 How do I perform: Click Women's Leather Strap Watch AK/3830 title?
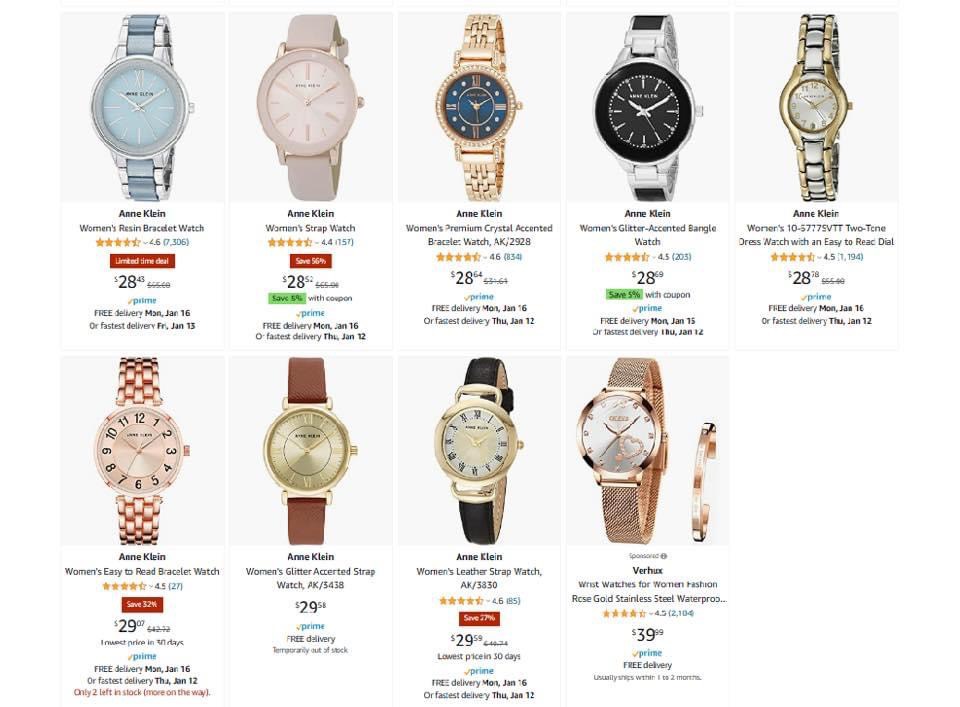pyautogui.click(x=479, y=578)
